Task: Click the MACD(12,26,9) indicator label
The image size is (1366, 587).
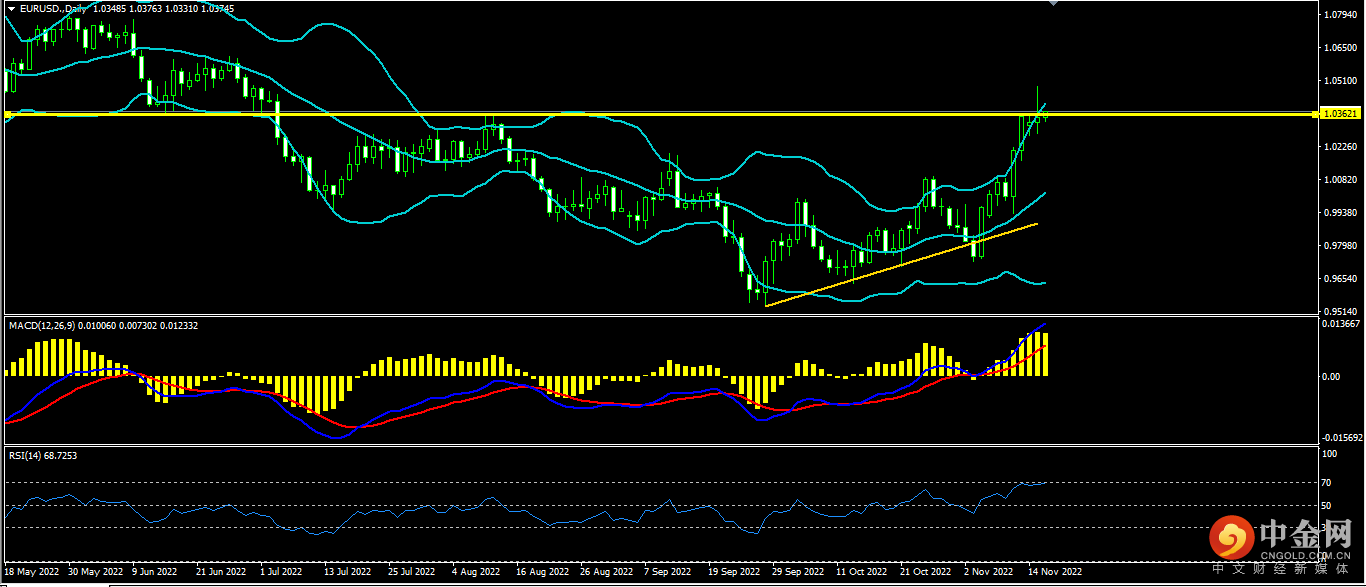Action: [x=40, y=326]
